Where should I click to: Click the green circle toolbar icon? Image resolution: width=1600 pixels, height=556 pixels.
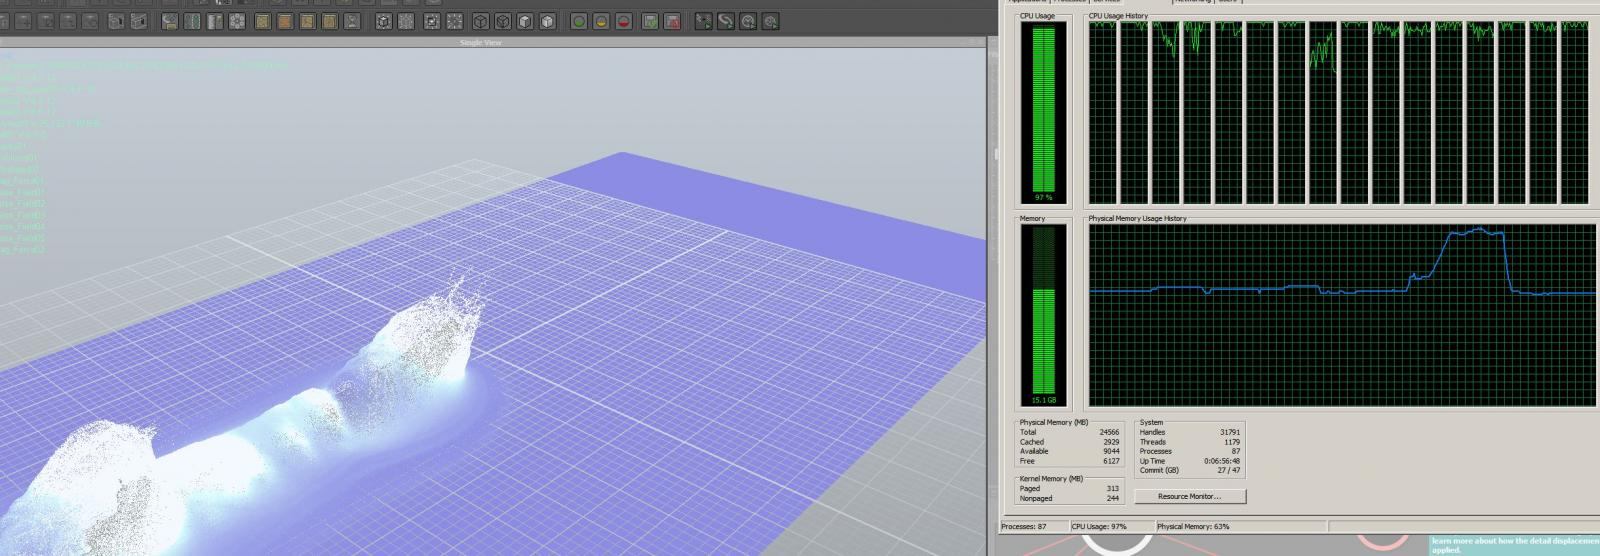tap(578, 21)
